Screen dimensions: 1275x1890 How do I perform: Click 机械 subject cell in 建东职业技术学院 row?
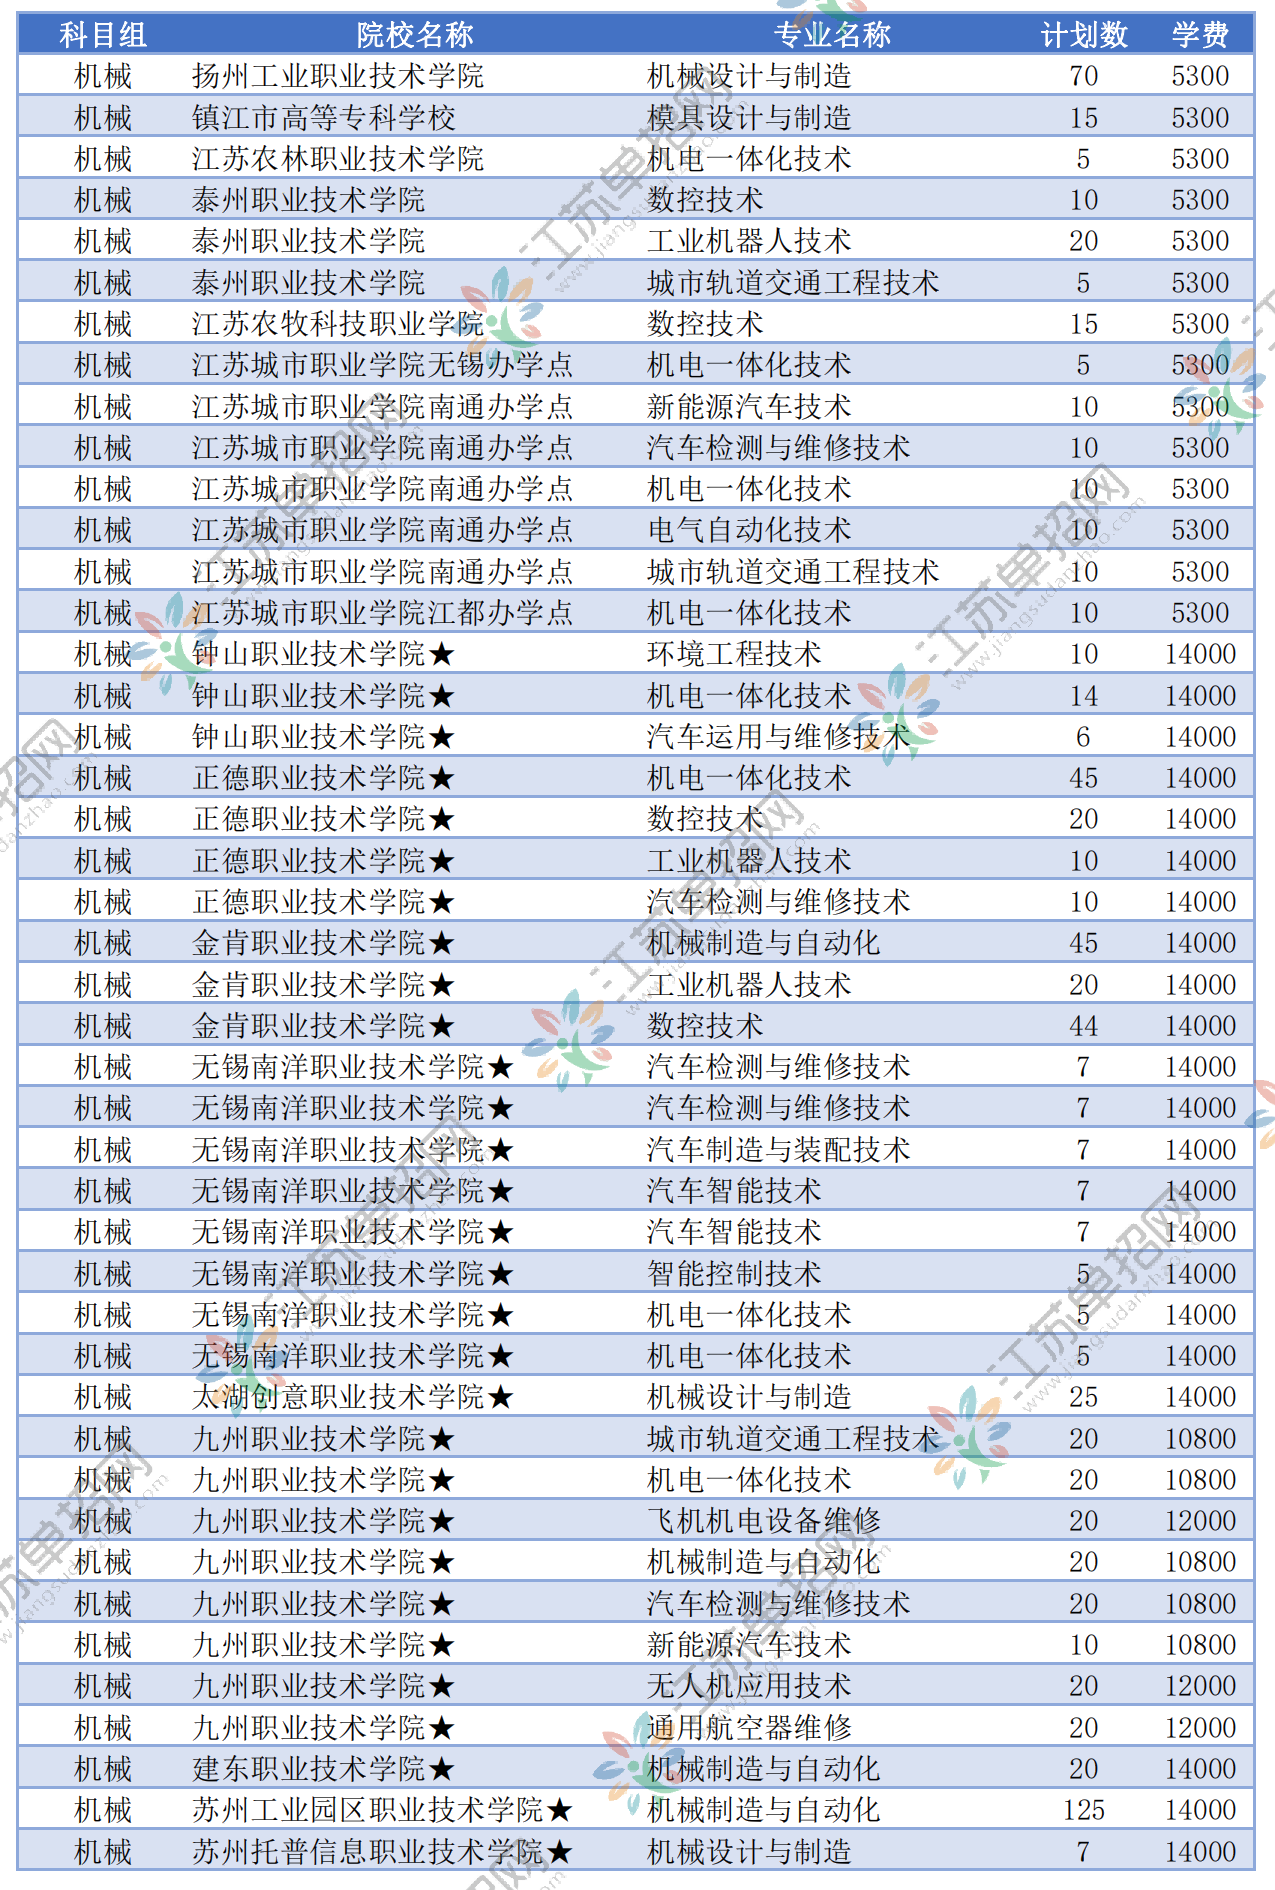[103, 1769]
